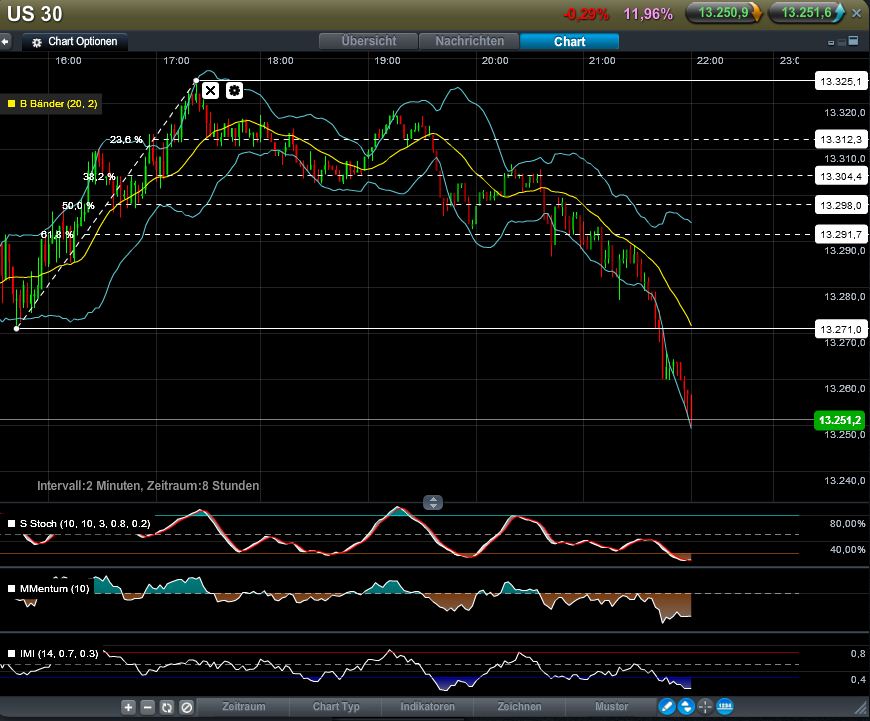Click the panel divider up-down expander handle
Viewport: 870px width, 721px height.
(x=433, y=503)
